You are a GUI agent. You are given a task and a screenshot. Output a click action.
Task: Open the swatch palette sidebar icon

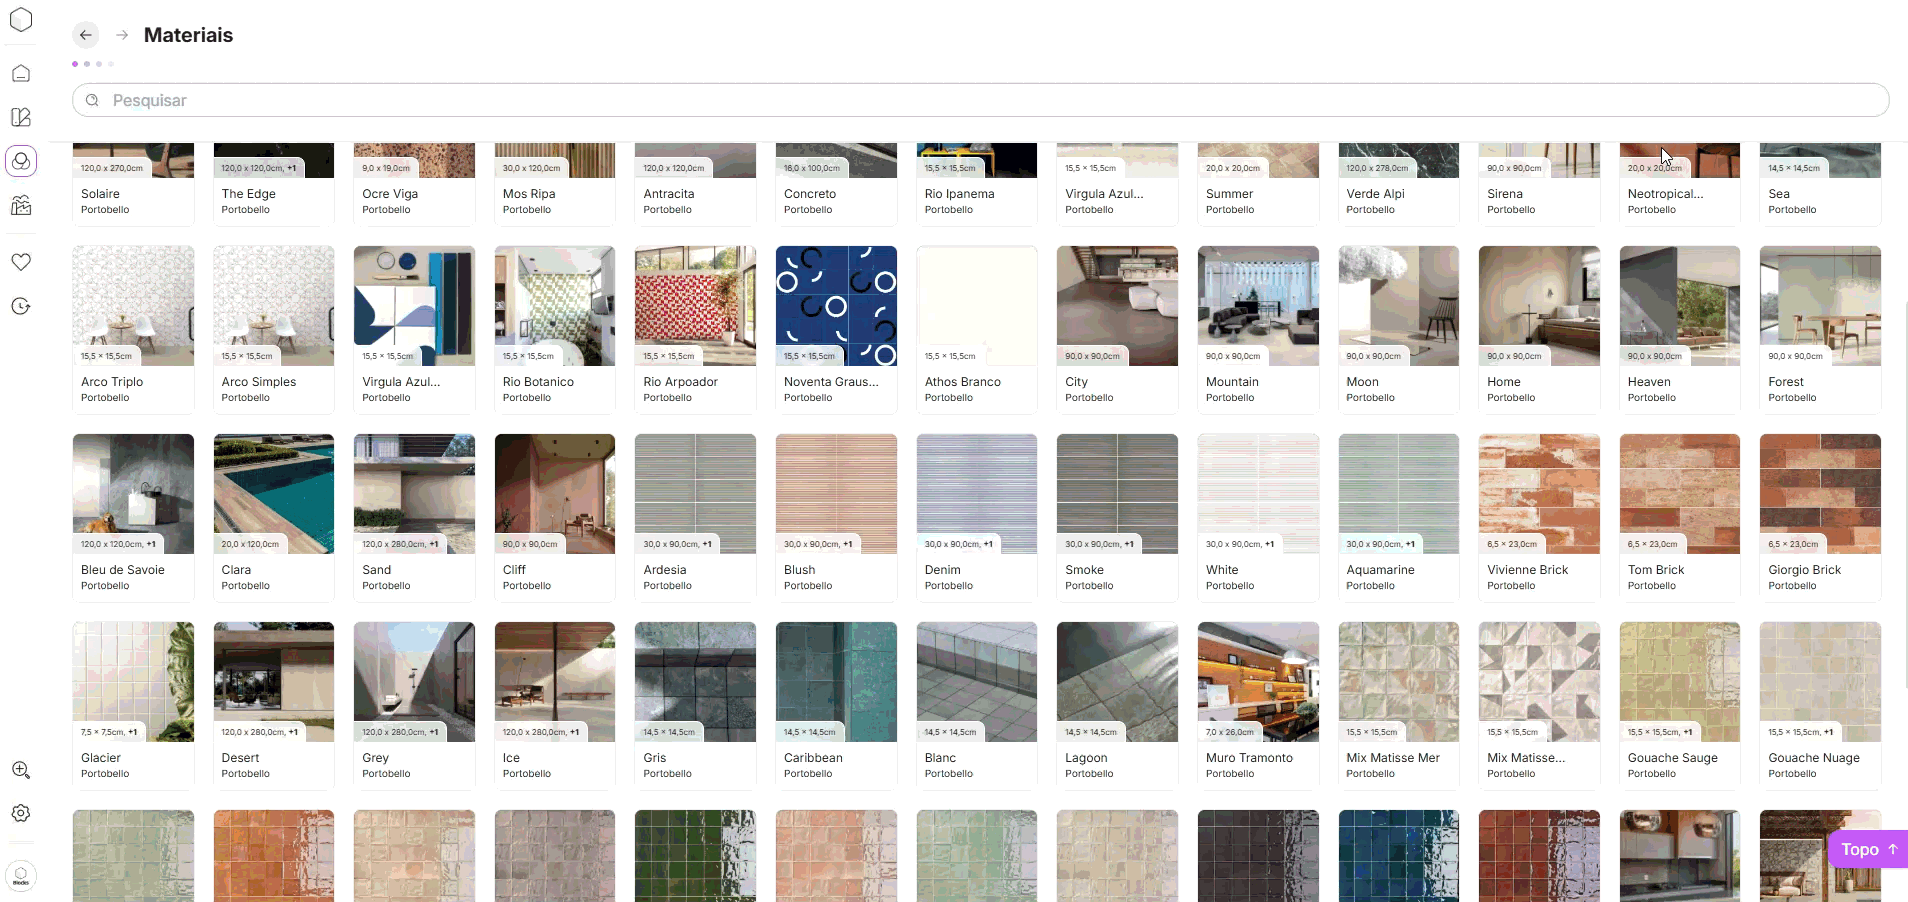click(21, 118)
